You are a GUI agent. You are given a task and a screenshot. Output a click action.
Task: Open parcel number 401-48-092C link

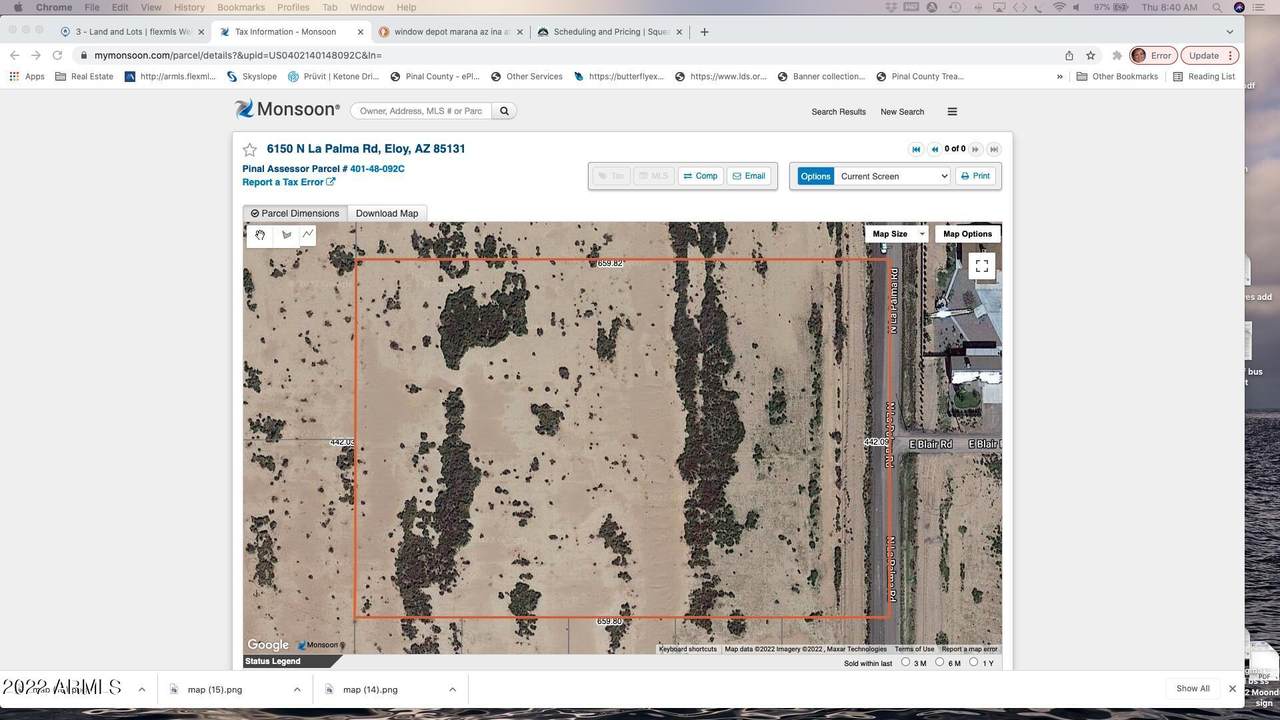point(377,169)
